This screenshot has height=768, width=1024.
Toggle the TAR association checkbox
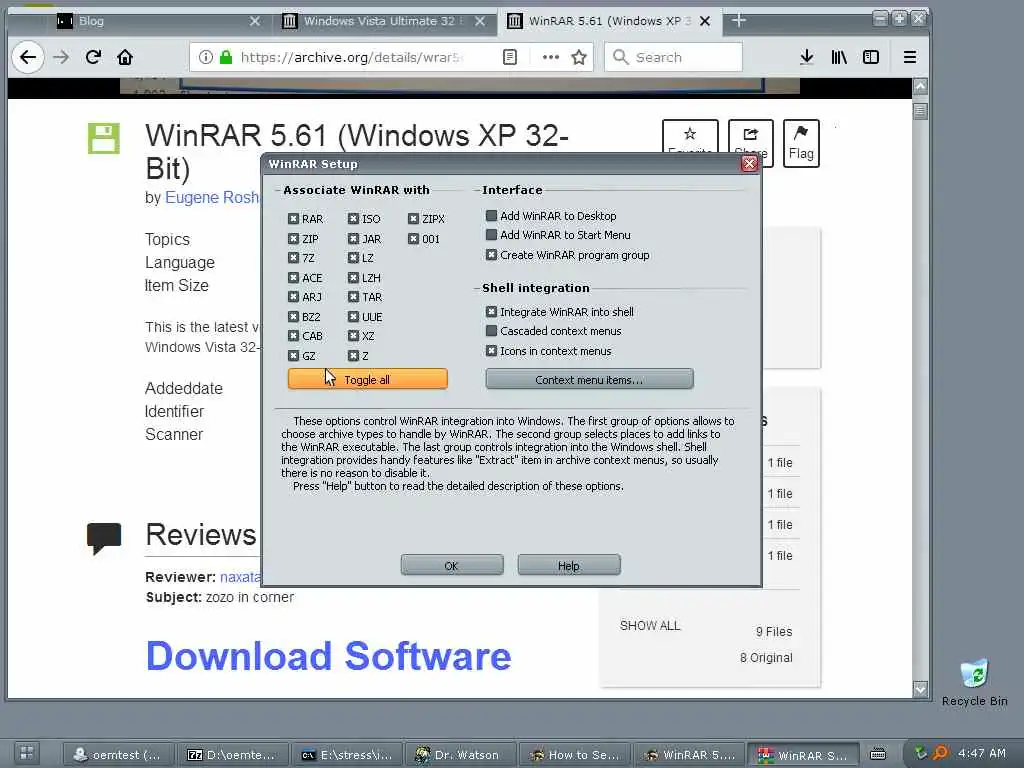[x=353, y=297]
